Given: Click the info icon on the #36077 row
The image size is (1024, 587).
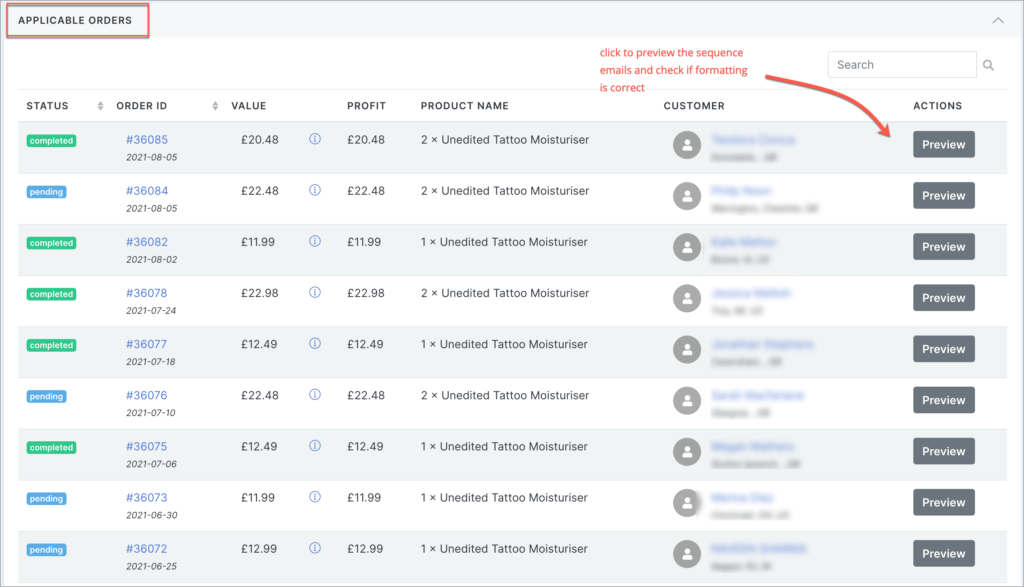Looking at the screenshot, I should click(x=315, y=344).
